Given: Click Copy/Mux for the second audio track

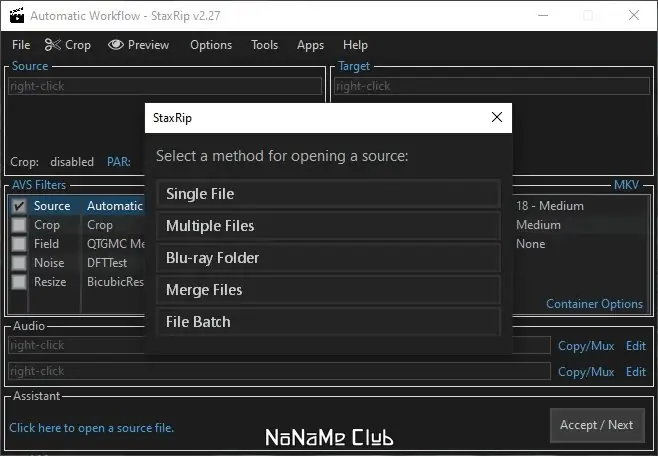Looking at the screenshot, I should click(x=586, y=372).
